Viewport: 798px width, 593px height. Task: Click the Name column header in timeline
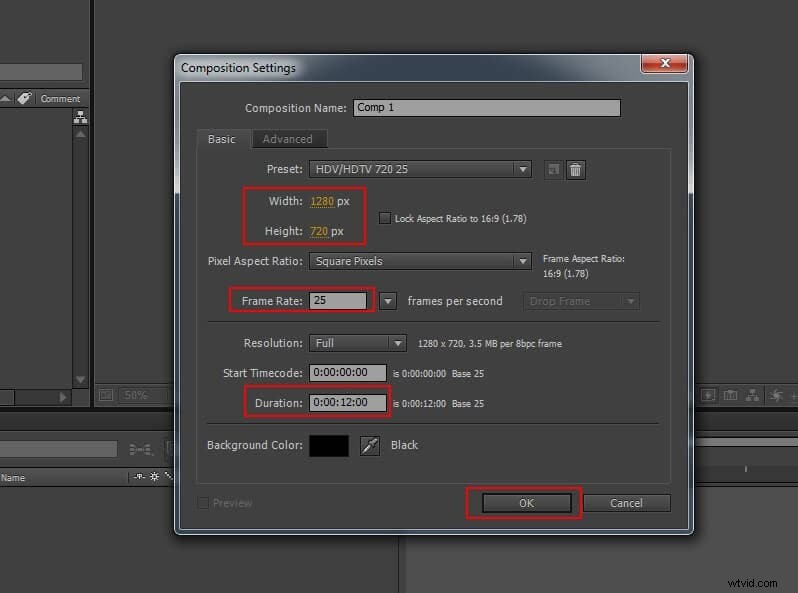13,477
